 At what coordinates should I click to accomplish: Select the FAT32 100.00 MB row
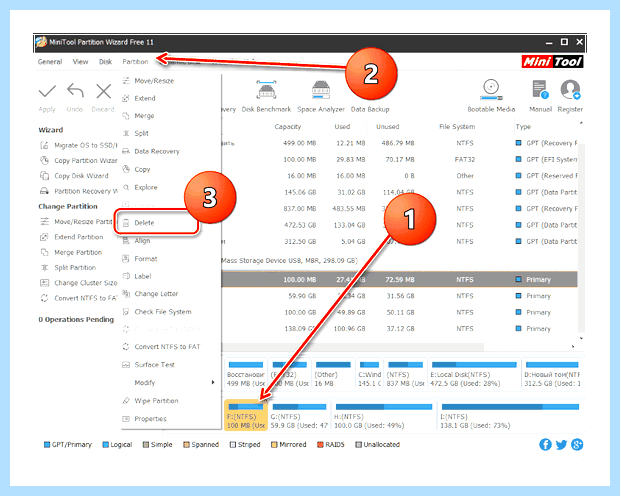click(399, 160)
